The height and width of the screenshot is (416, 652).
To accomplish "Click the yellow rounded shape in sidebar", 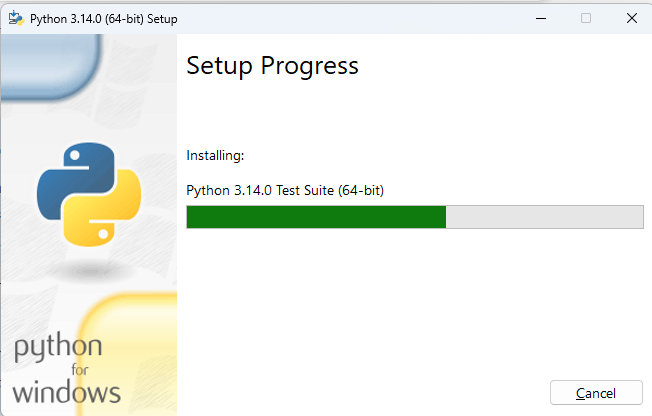I will (128, 354).
